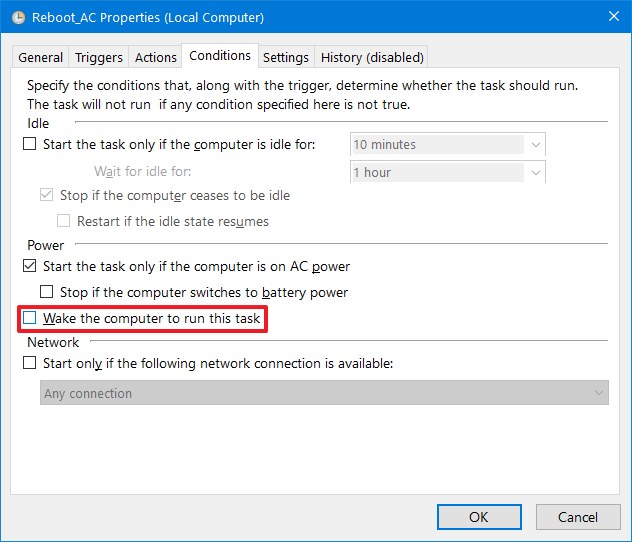Check start only if network connection available
The height and width of the screenshot is (542, 632).
click(x=29, y=364)
